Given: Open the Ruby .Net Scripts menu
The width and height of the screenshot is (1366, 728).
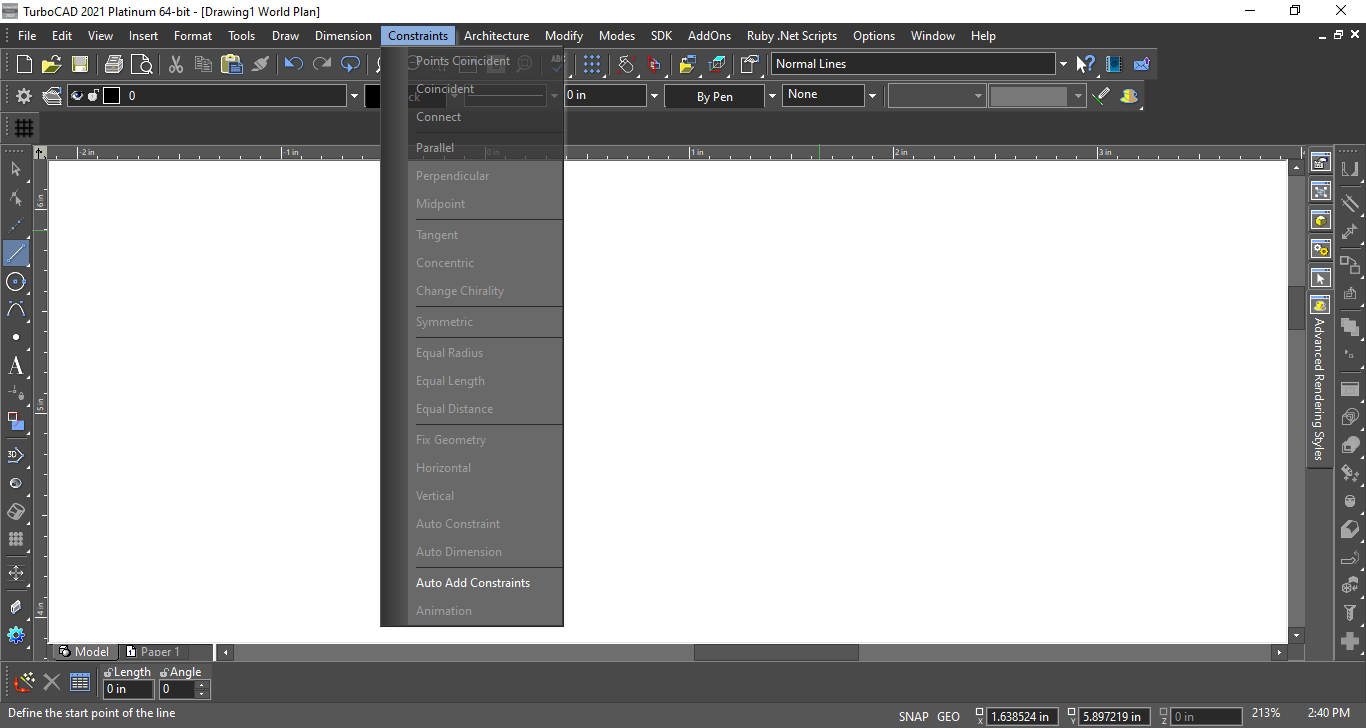Looking at the screenshot, I should coord(791,36).
